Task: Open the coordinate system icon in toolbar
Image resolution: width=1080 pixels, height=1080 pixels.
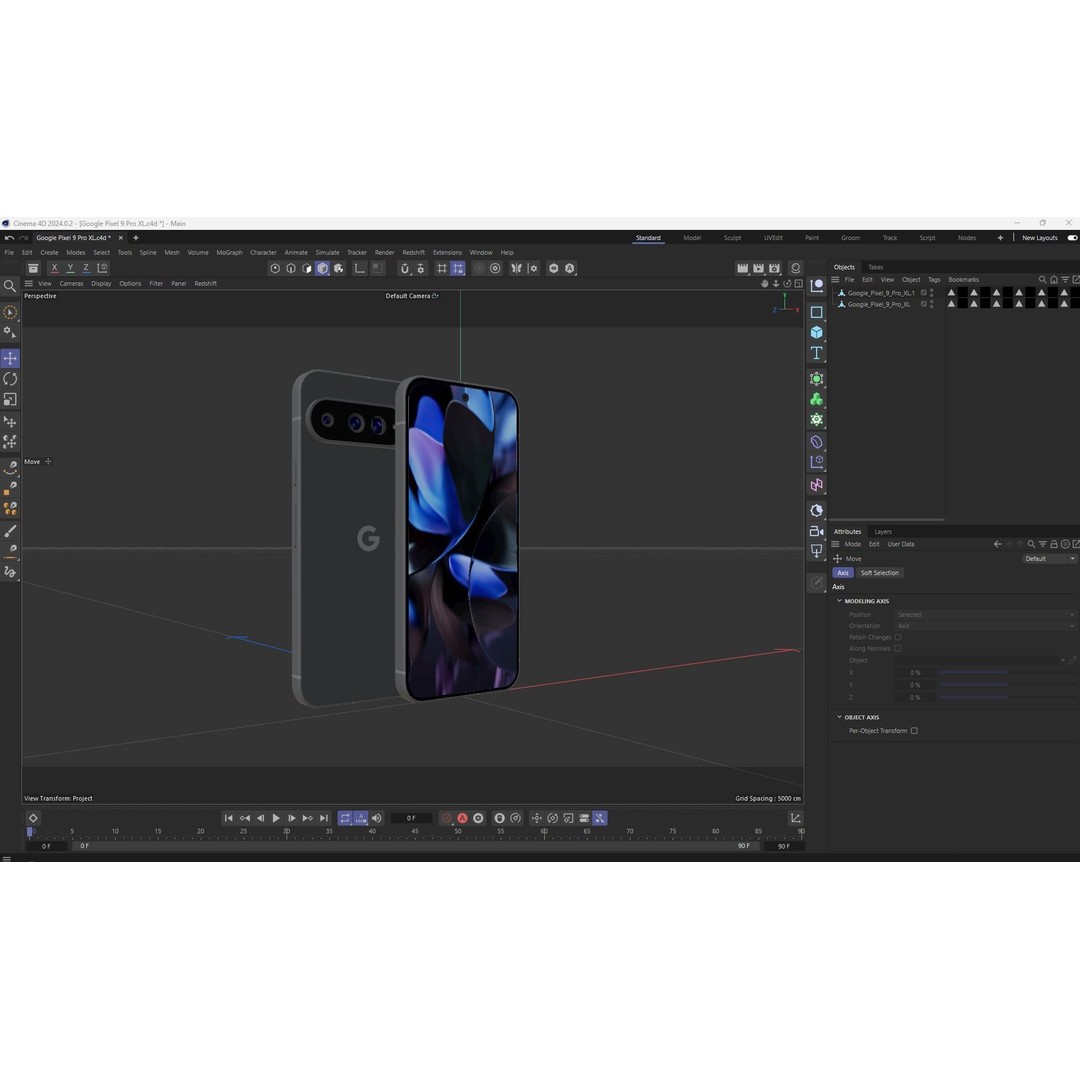Action: [102, 268]
